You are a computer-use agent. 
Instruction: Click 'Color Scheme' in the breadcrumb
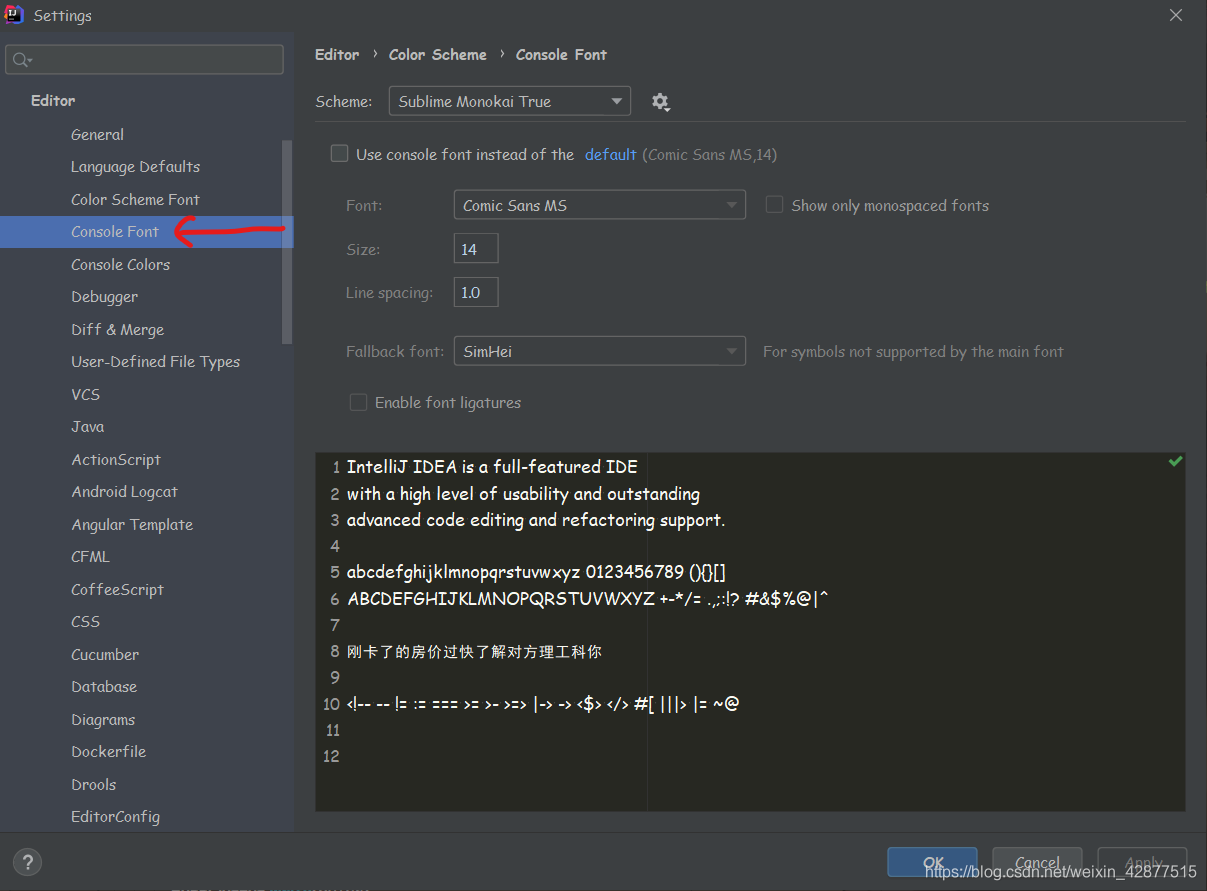pyautogui.click(x=437, y=55)
